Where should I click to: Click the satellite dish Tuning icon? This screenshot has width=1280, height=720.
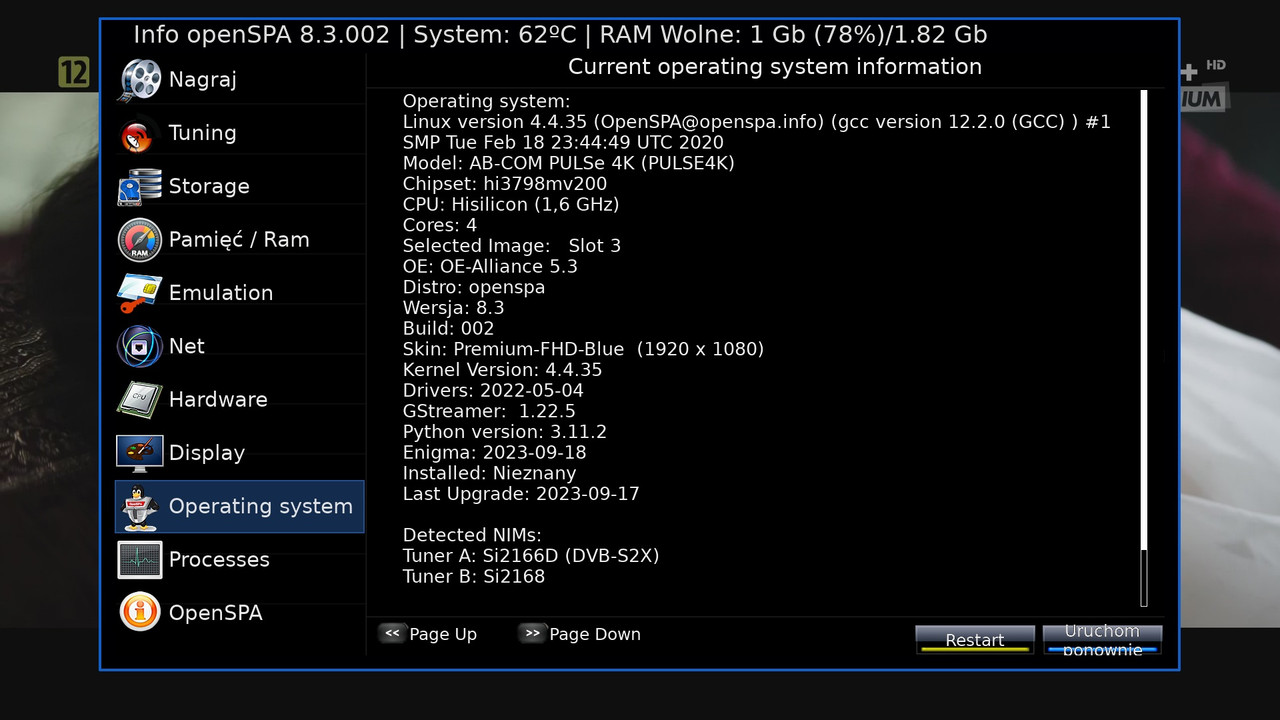click(x=139, y=133)
